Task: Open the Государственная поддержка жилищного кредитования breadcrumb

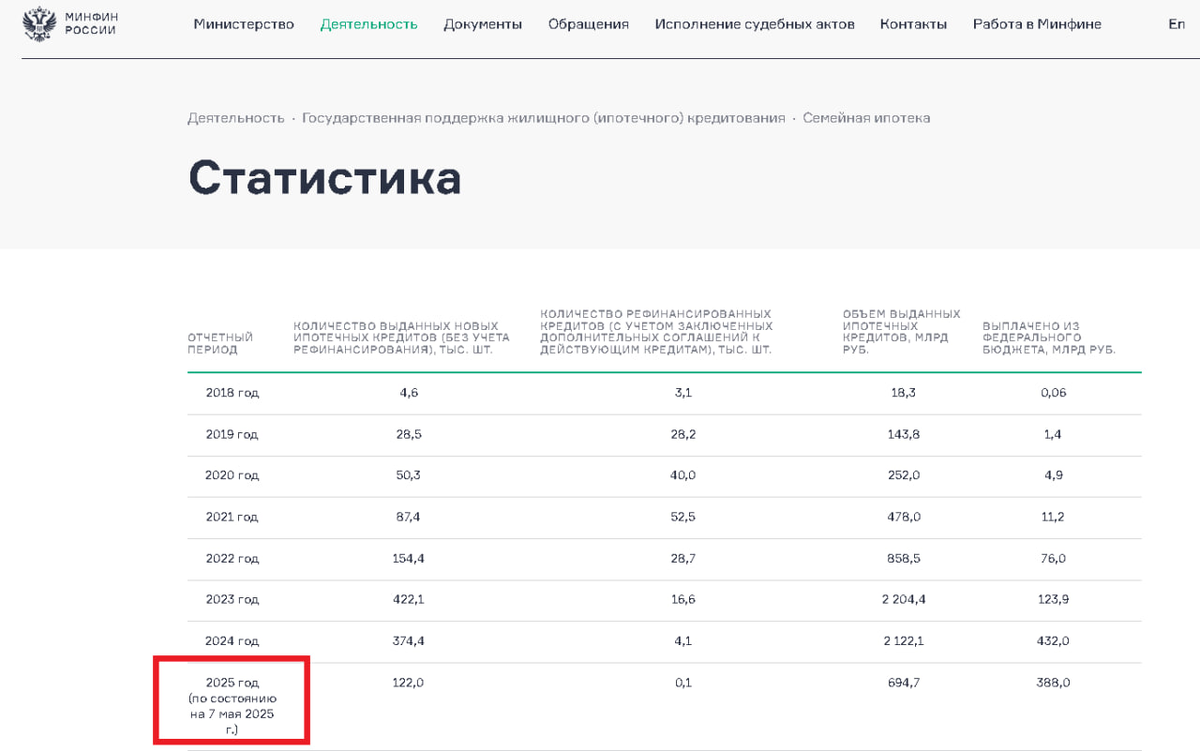Action: 544,118
